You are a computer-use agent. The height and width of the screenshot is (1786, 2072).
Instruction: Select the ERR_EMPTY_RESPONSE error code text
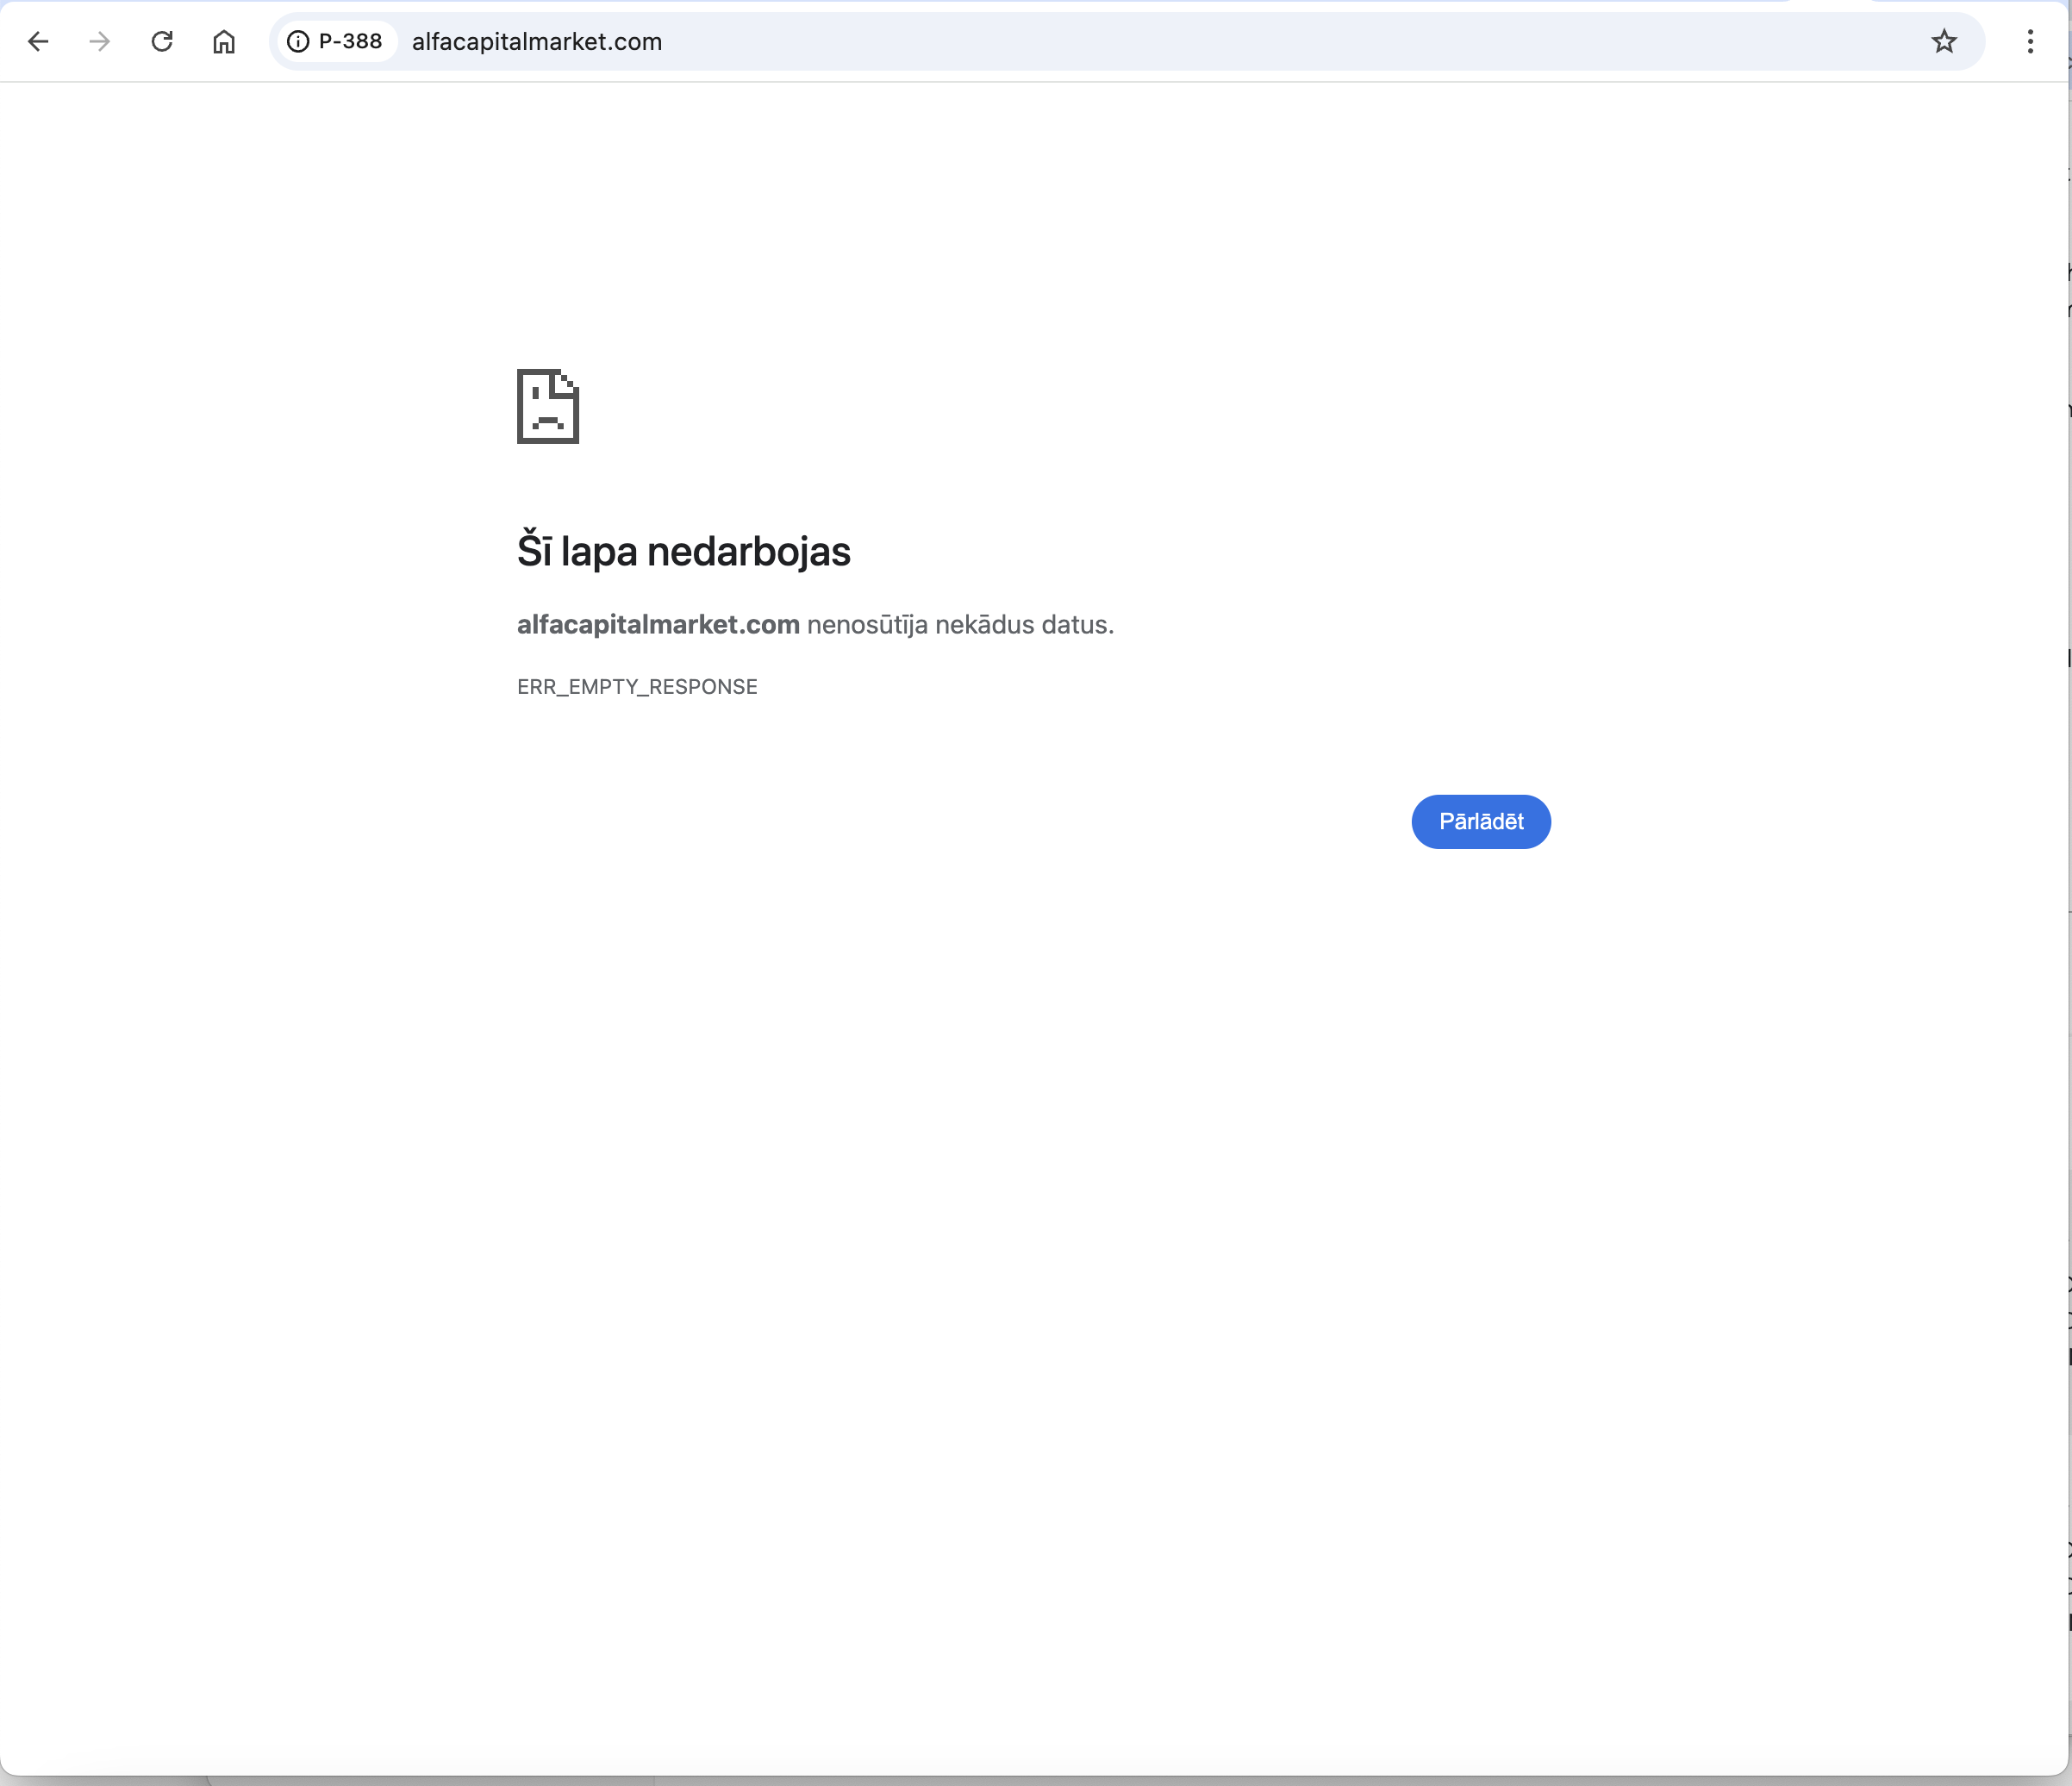(x=637, y=687)
